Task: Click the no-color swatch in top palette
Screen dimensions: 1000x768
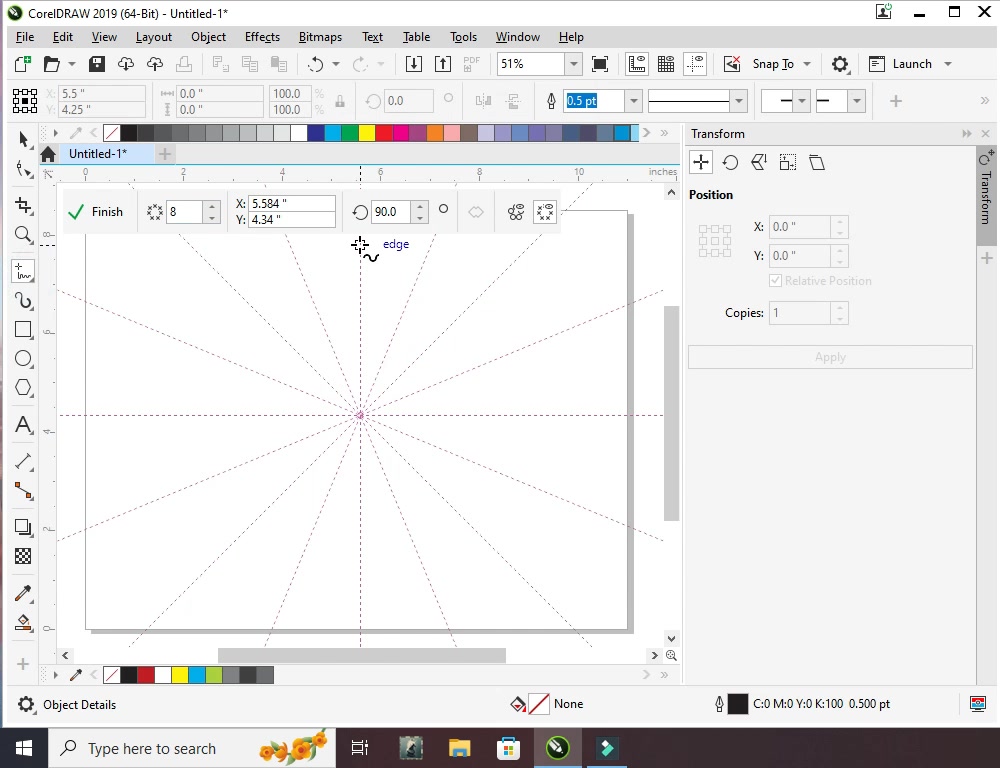Action: pos(112,133)
